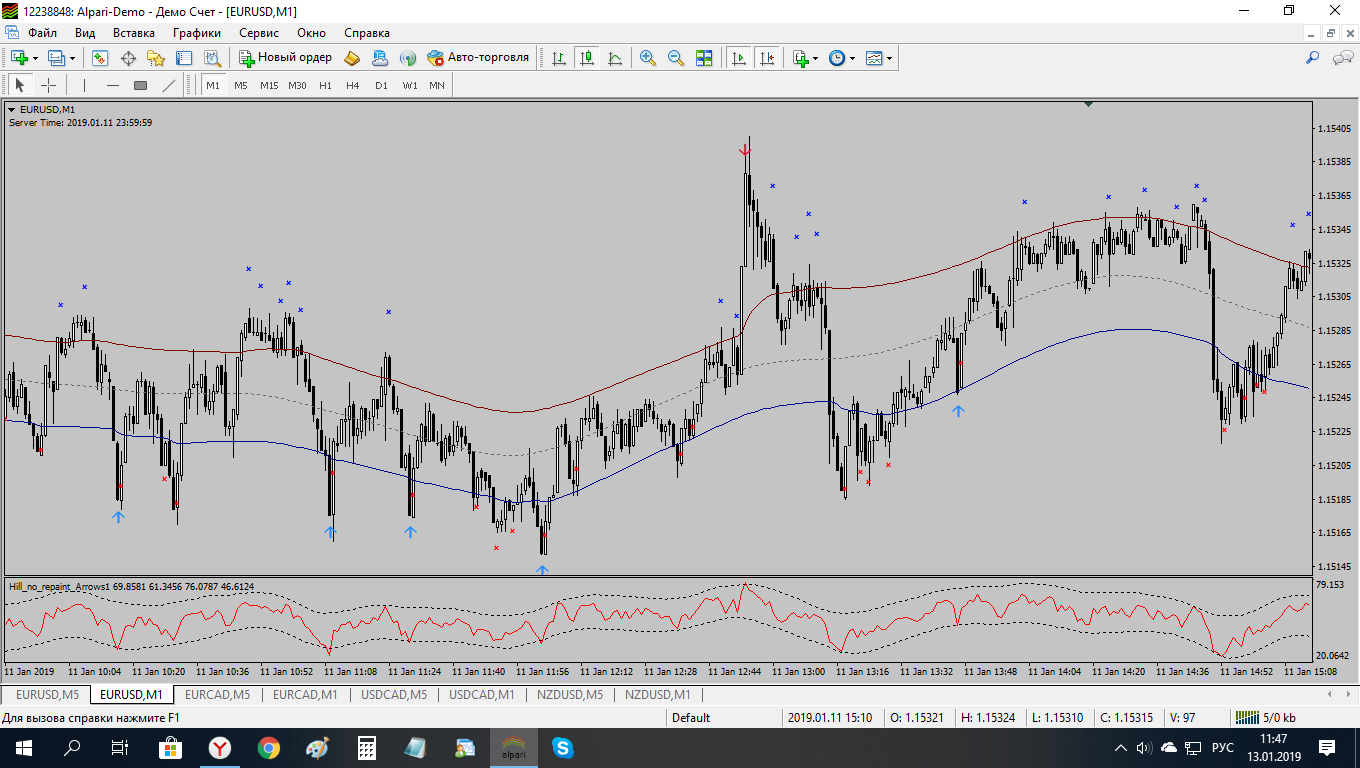Screen dimensions: 1360x768
Task: Open the Calculator taskbar icon
Action: 367,747
